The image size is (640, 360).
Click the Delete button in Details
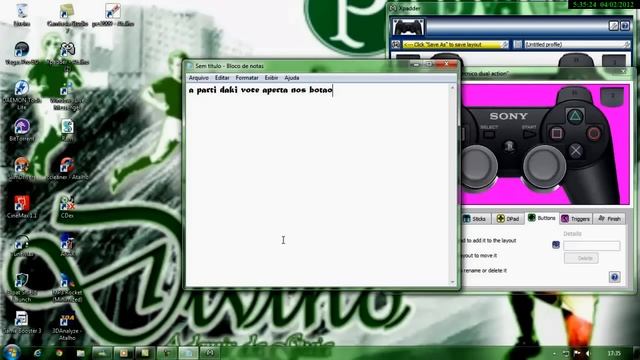coord(581,258)
